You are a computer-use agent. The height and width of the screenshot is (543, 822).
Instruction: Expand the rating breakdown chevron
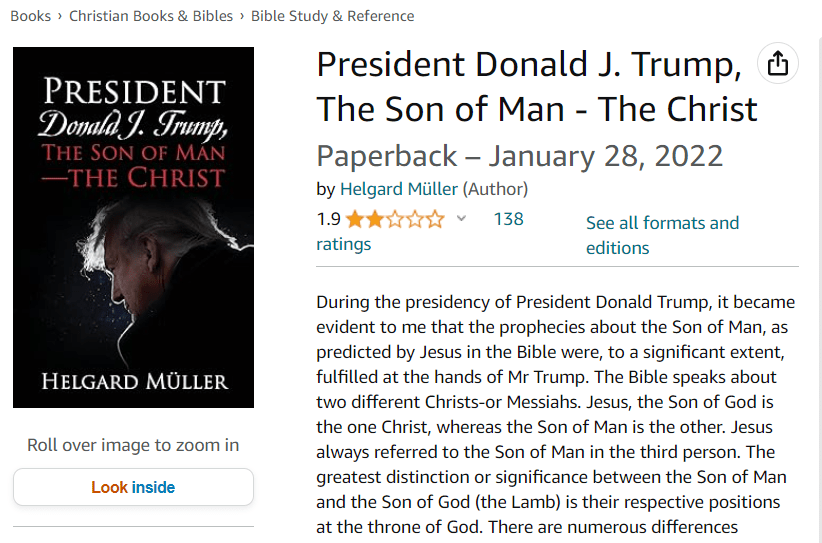461,219
